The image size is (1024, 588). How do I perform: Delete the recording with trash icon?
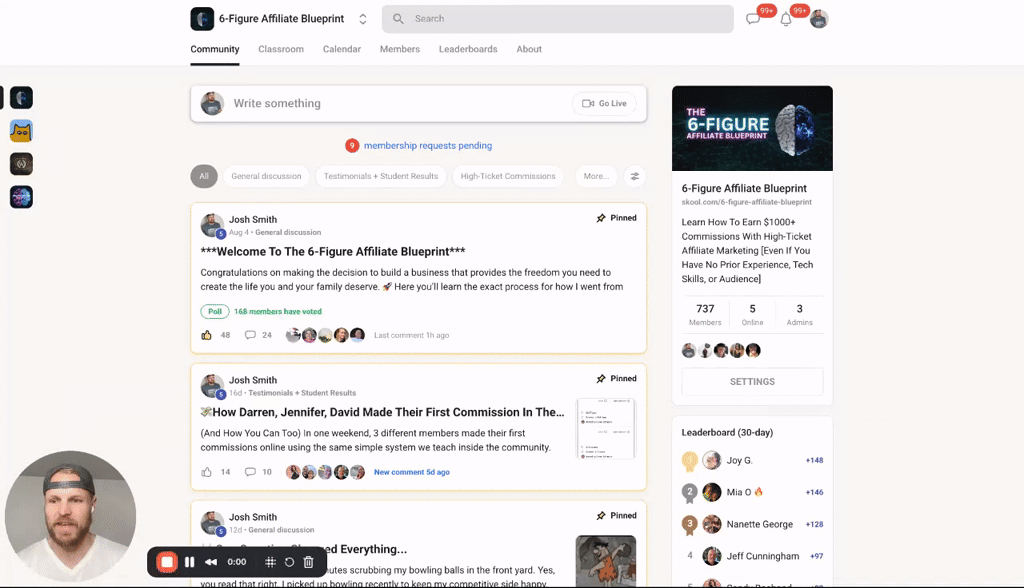coord(309,562)
